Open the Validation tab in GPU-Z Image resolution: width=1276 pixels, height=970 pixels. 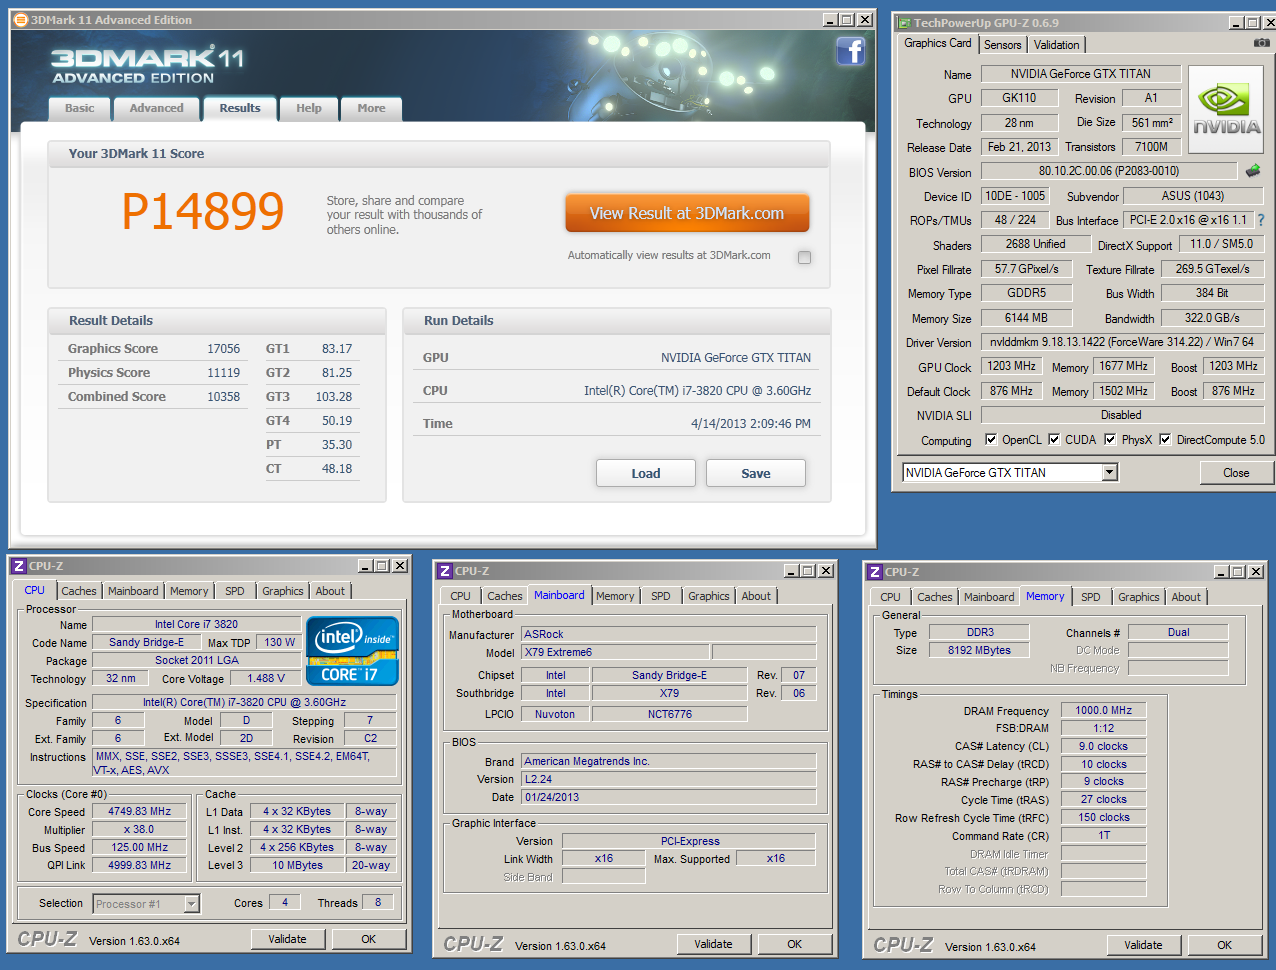coord(1057,45)
